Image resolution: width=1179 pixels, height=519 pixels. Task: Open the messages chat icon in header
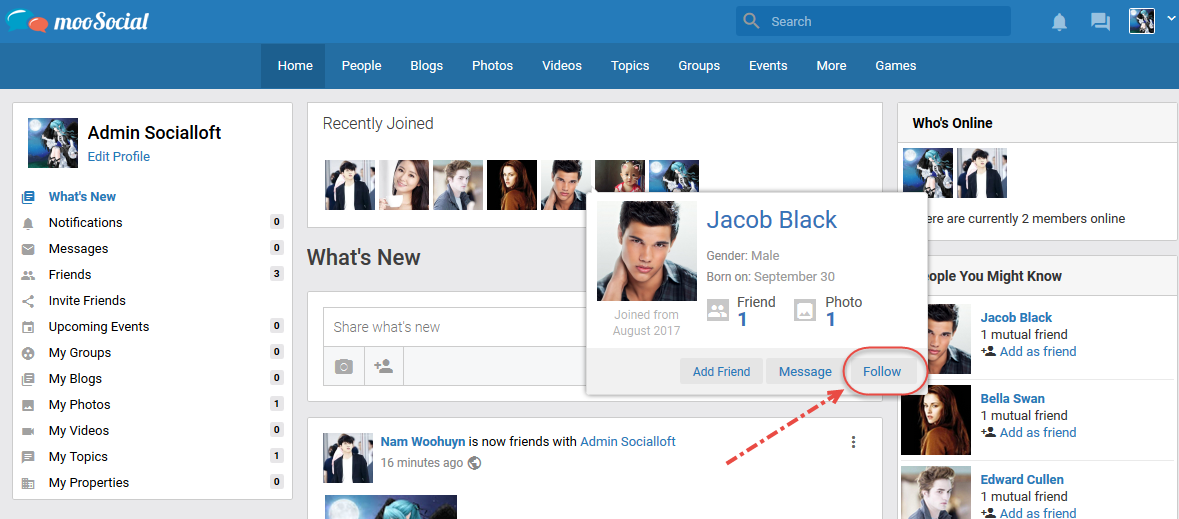[1100, 22]
